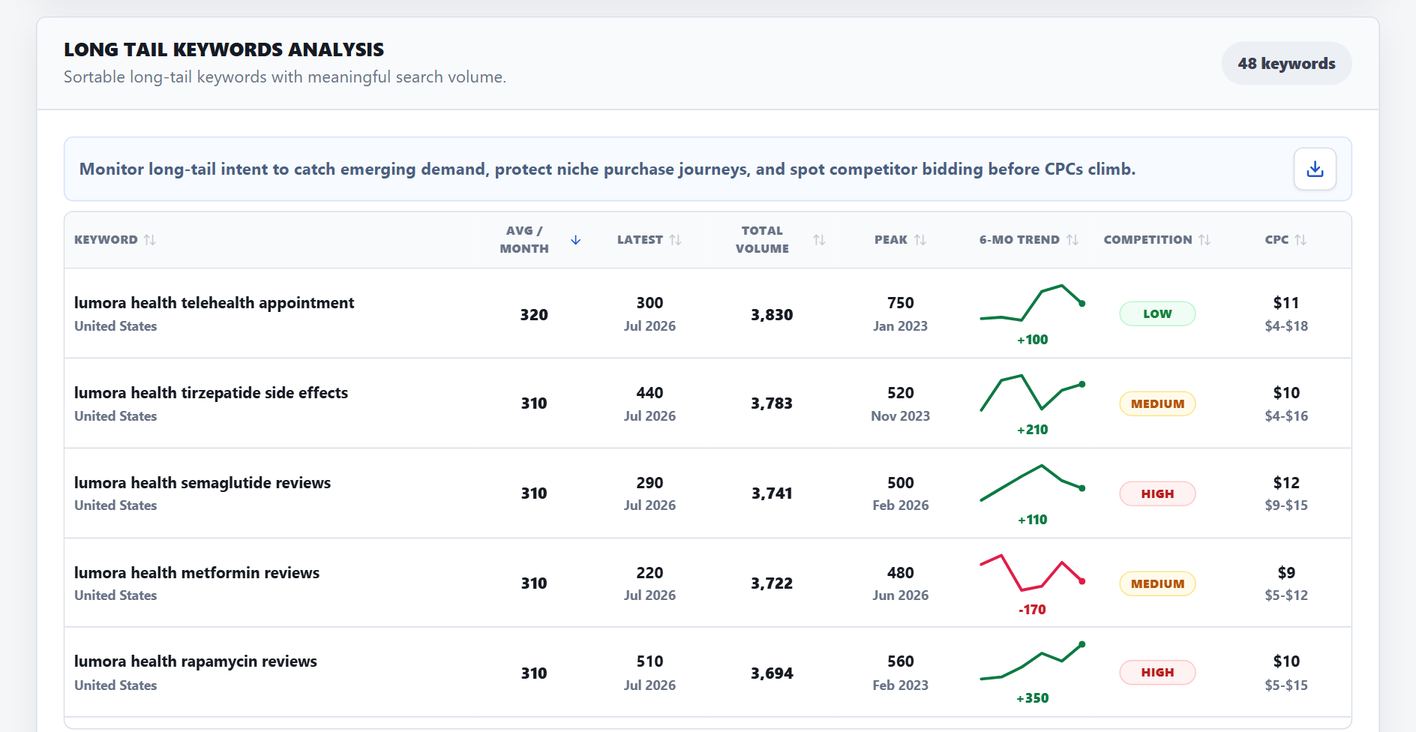Screen dimensions: 1416x732
Task: Click MEDIUM badge in tirzepatide side effects row
Action: pyautogui.click(x=1157, y=404)
